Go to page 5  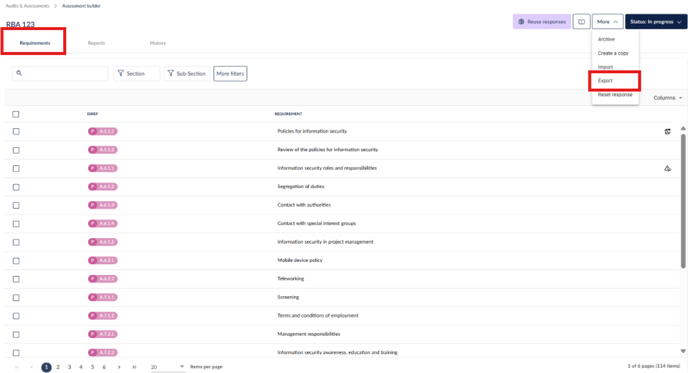pos(93,367)
